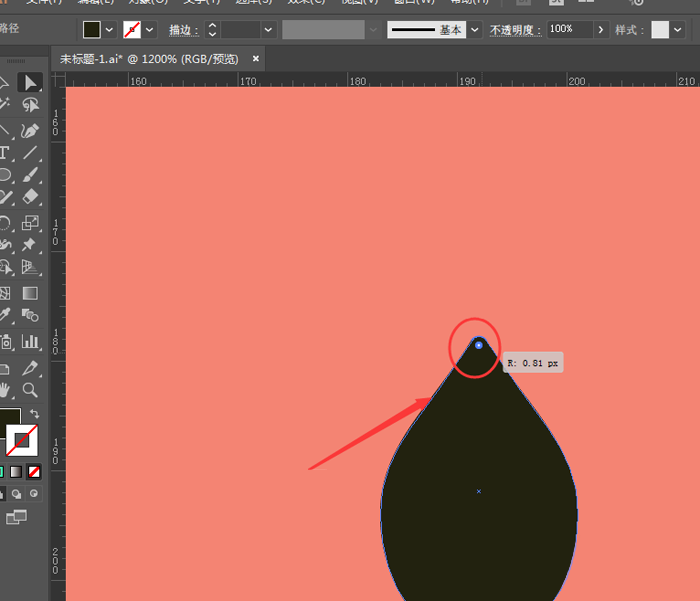This screenshot has height=601, width=700.
Task: Click the dark fill color swatch in control bar
Action: tap(92, 30)
